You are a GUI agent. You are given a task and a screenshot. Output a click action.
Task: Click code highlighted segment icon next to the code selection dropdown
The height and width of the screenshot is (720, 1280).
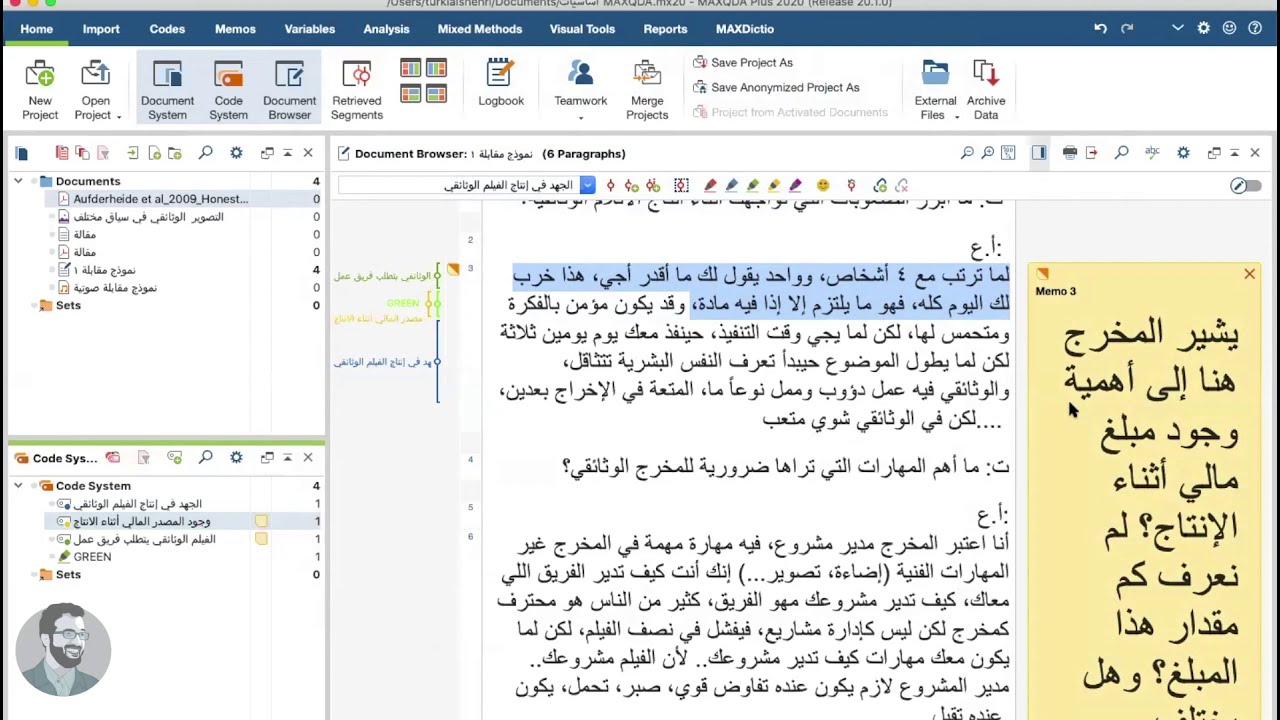[x=609, y=185]
